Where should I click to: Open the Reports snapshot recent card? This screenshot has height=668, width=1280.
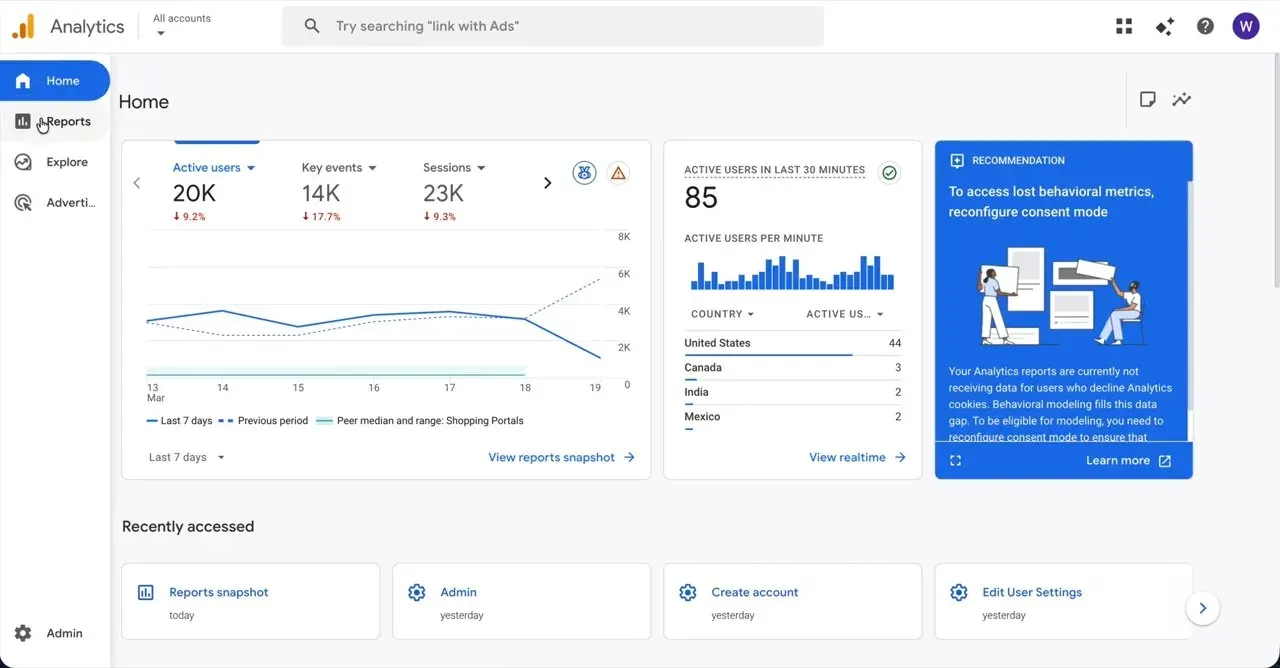coord(251,601)
